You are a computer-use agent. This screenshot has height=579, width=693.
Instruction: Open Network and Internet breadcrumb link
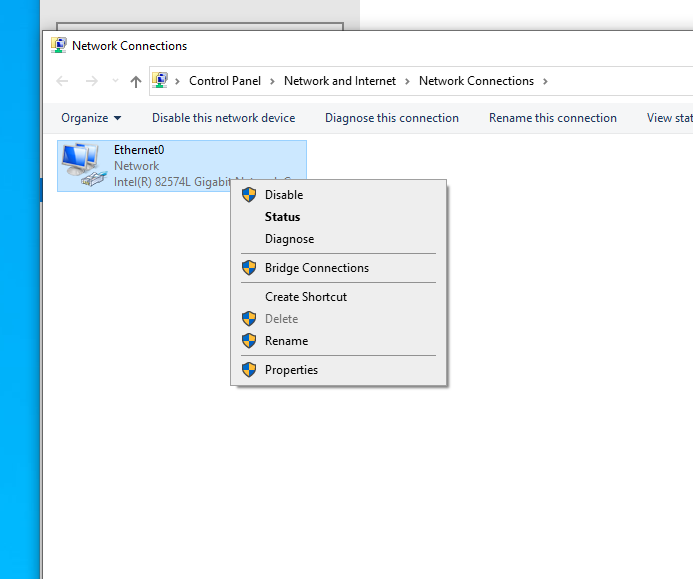coord(340,81)
